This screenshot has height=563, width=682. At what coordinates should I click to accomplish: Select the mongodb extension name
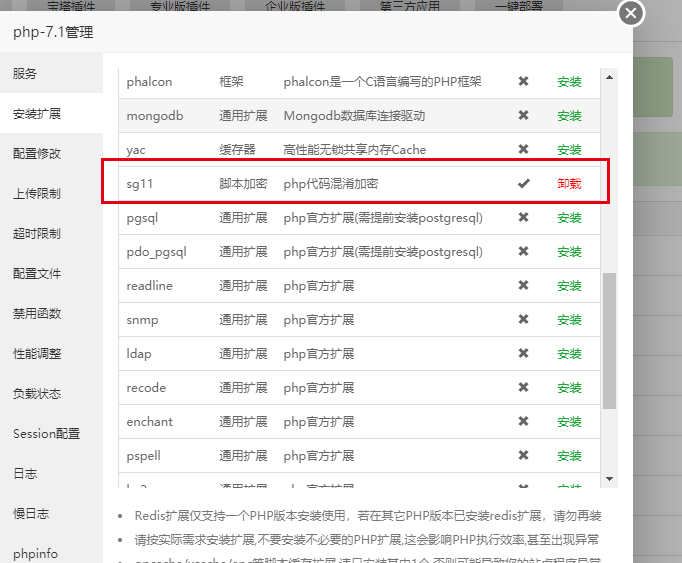(155, 116)
